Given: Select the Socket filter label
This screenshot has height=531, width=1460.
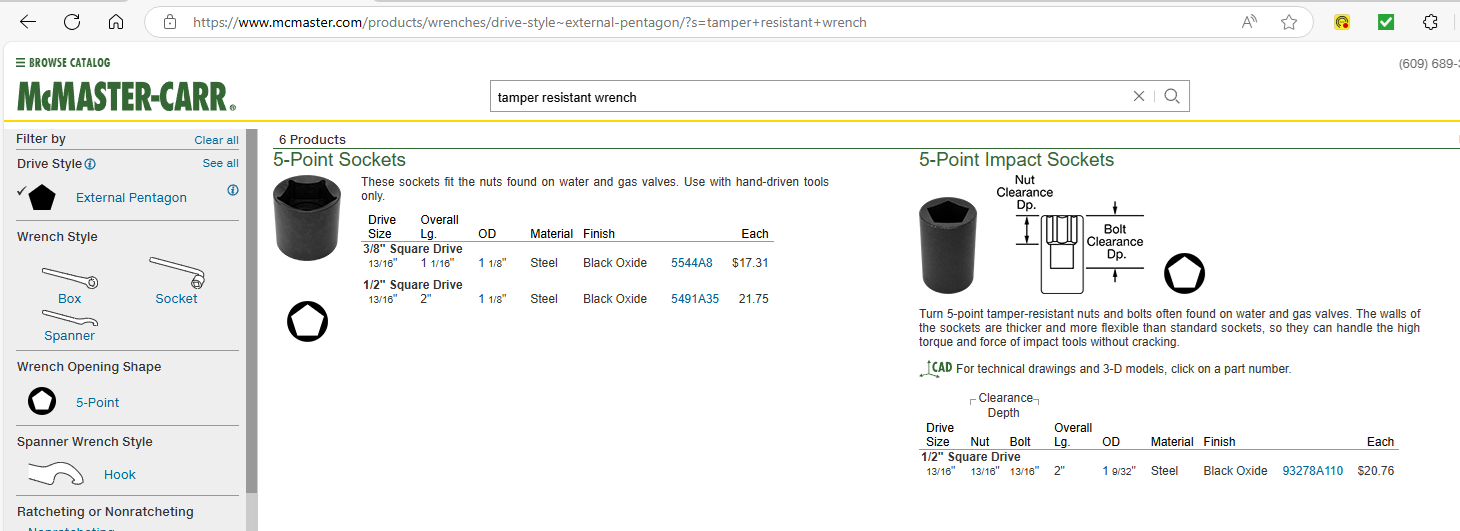Looking at the screenshot, I should 176,299.
